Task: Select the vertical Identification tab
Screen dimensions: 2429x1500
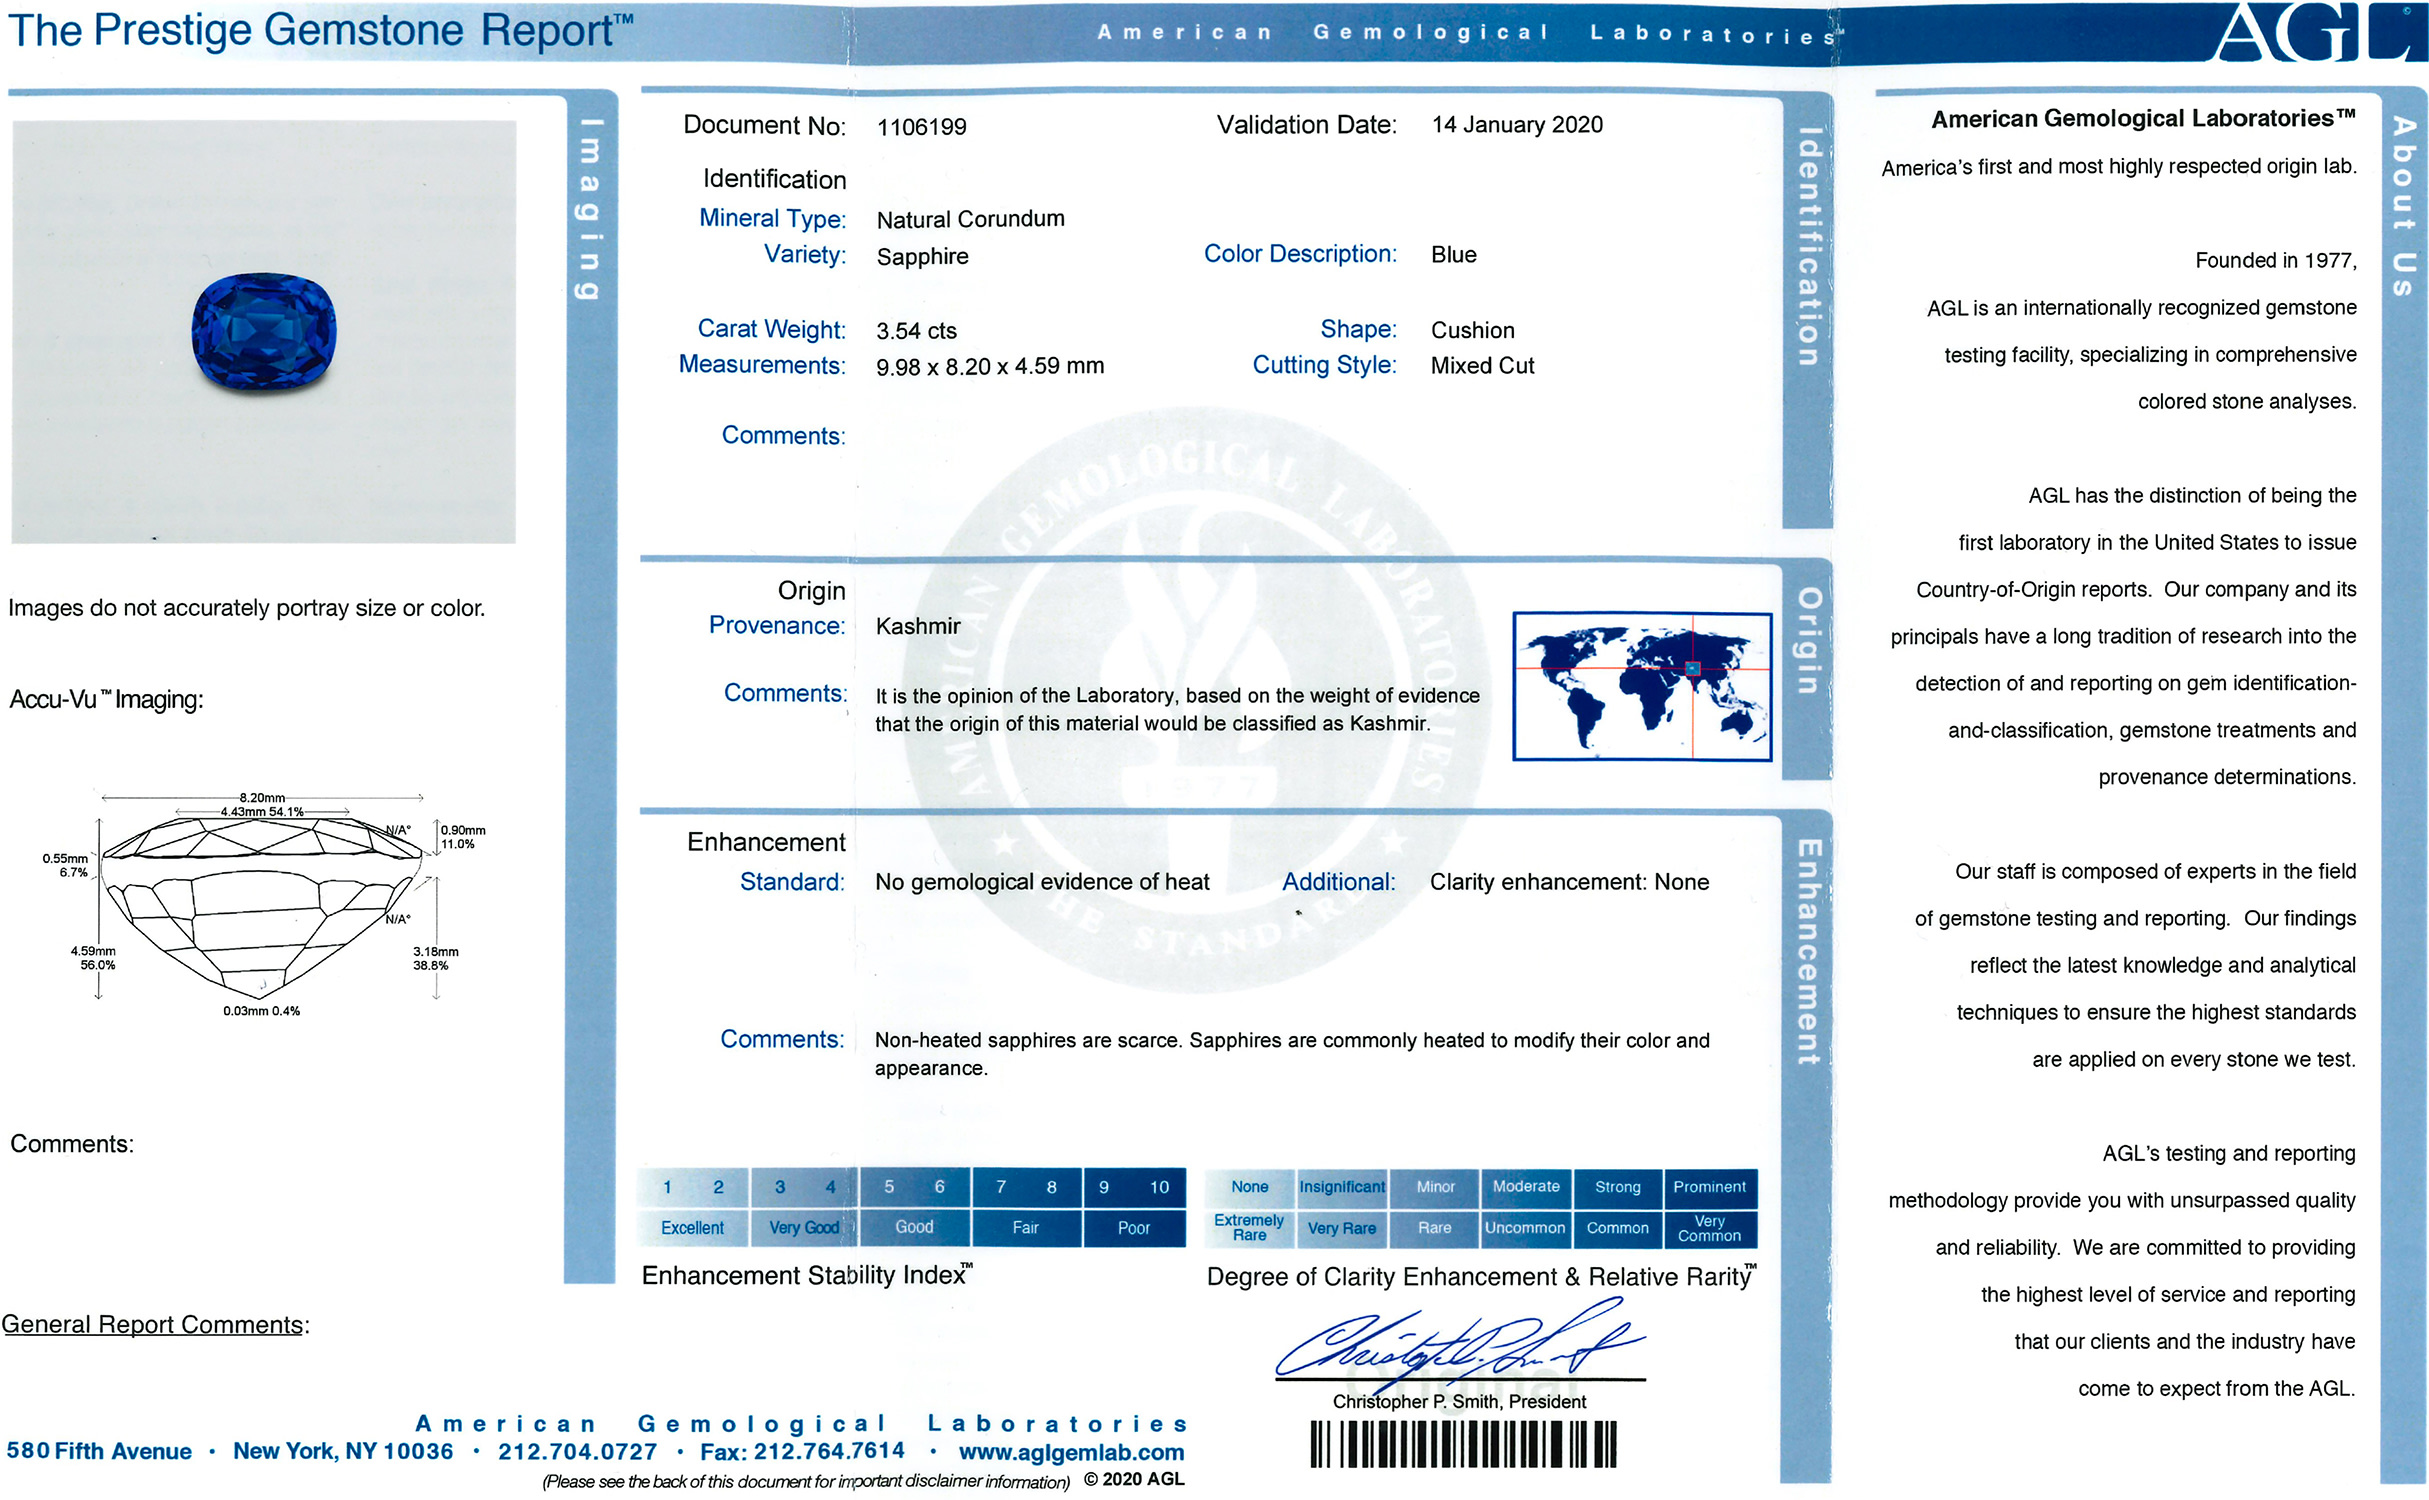Action: tap(1808, 247)
